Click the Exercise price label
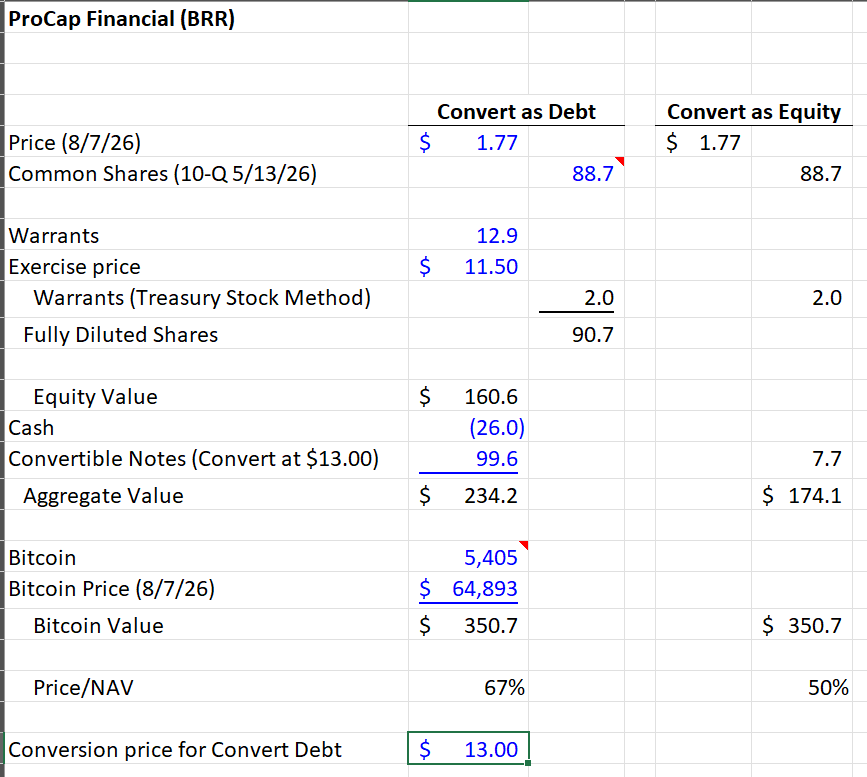 [x=75, y=267]
